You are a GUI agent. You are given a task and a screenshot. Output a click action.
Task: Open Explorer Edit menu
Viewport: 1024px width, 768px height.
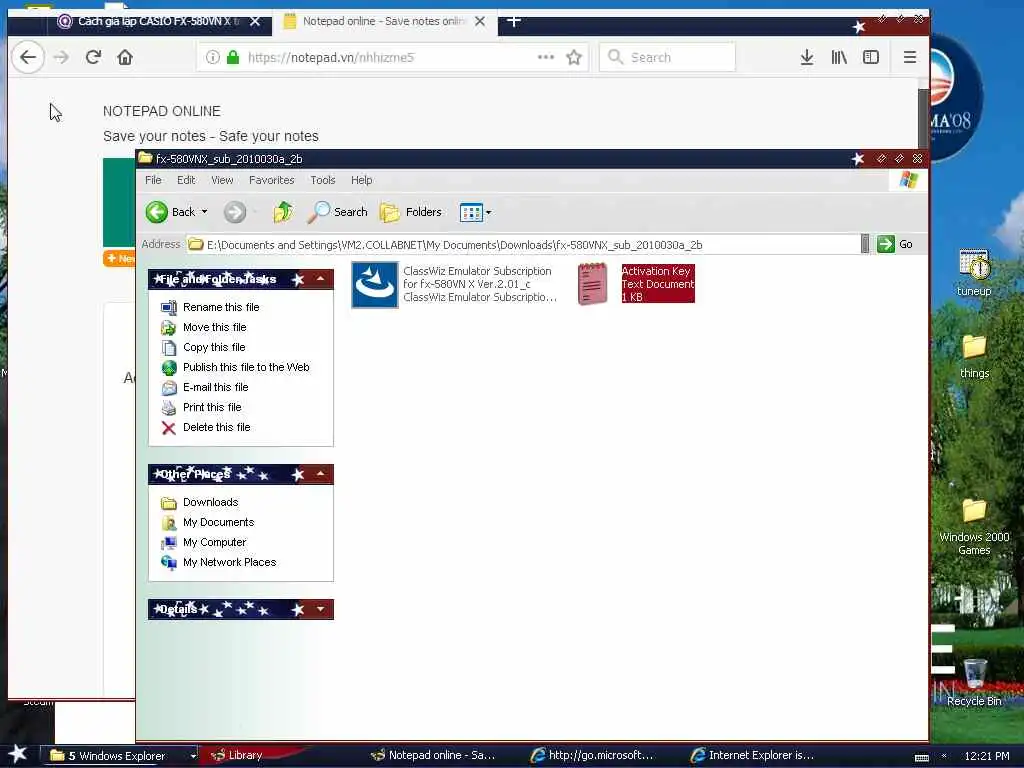(185, 180)
